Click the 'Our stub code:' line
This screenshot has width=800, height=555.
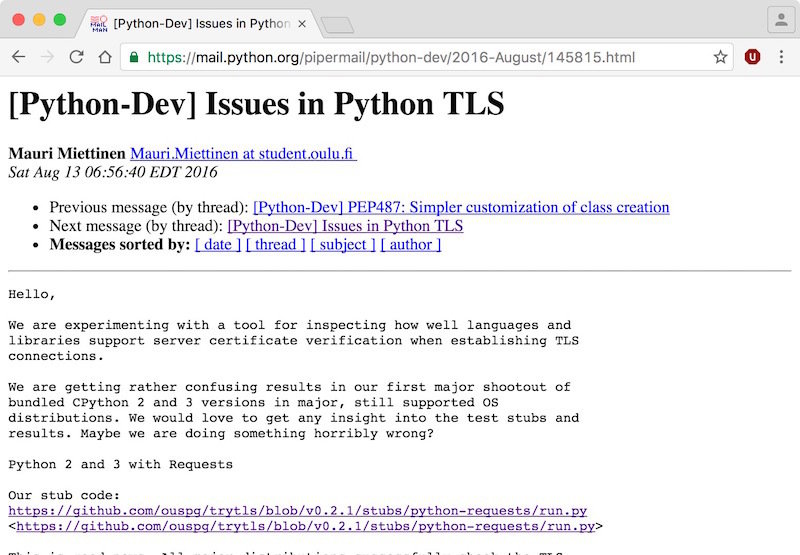point(64,495)
